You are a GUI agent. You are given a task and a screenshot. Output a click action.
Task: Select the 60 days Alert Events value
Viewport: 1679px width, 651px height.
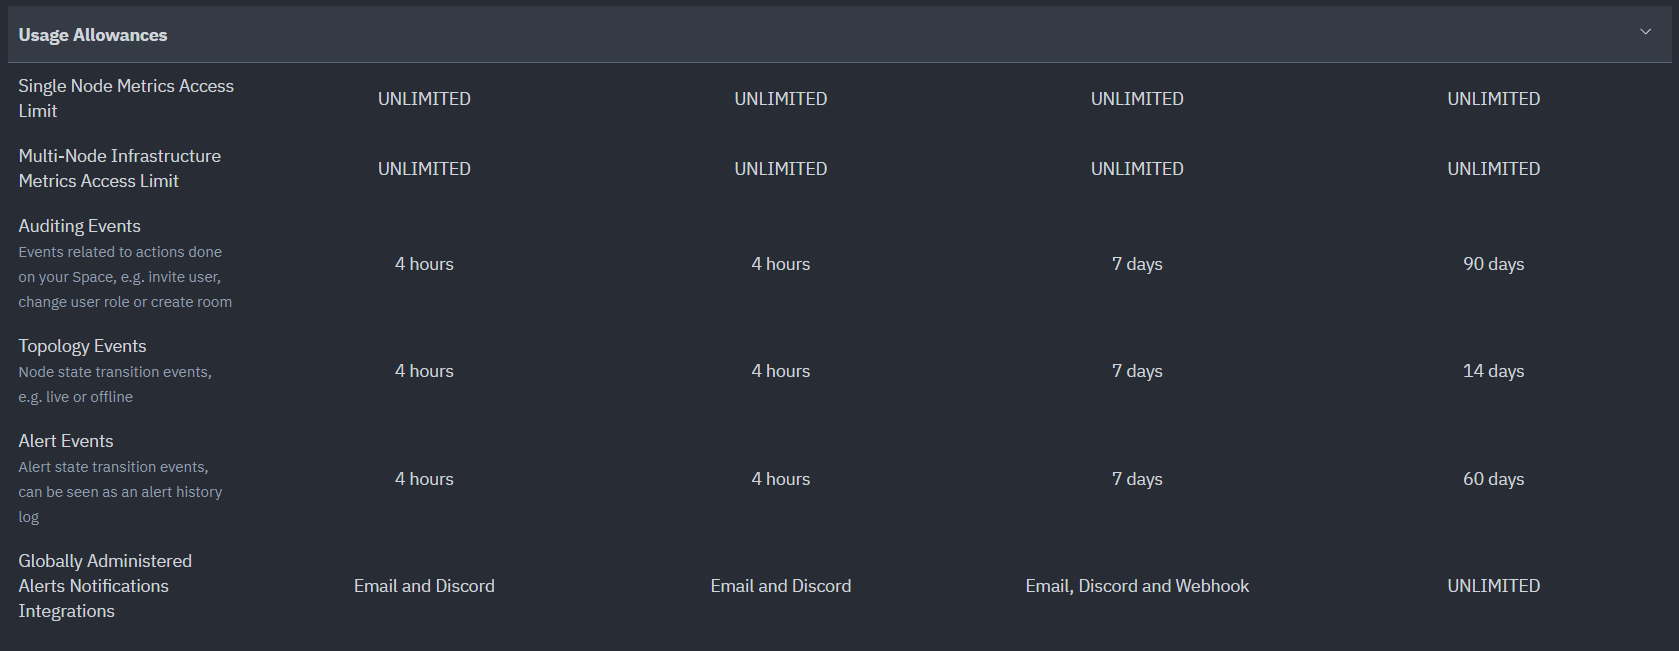(x=1493, y=479)
